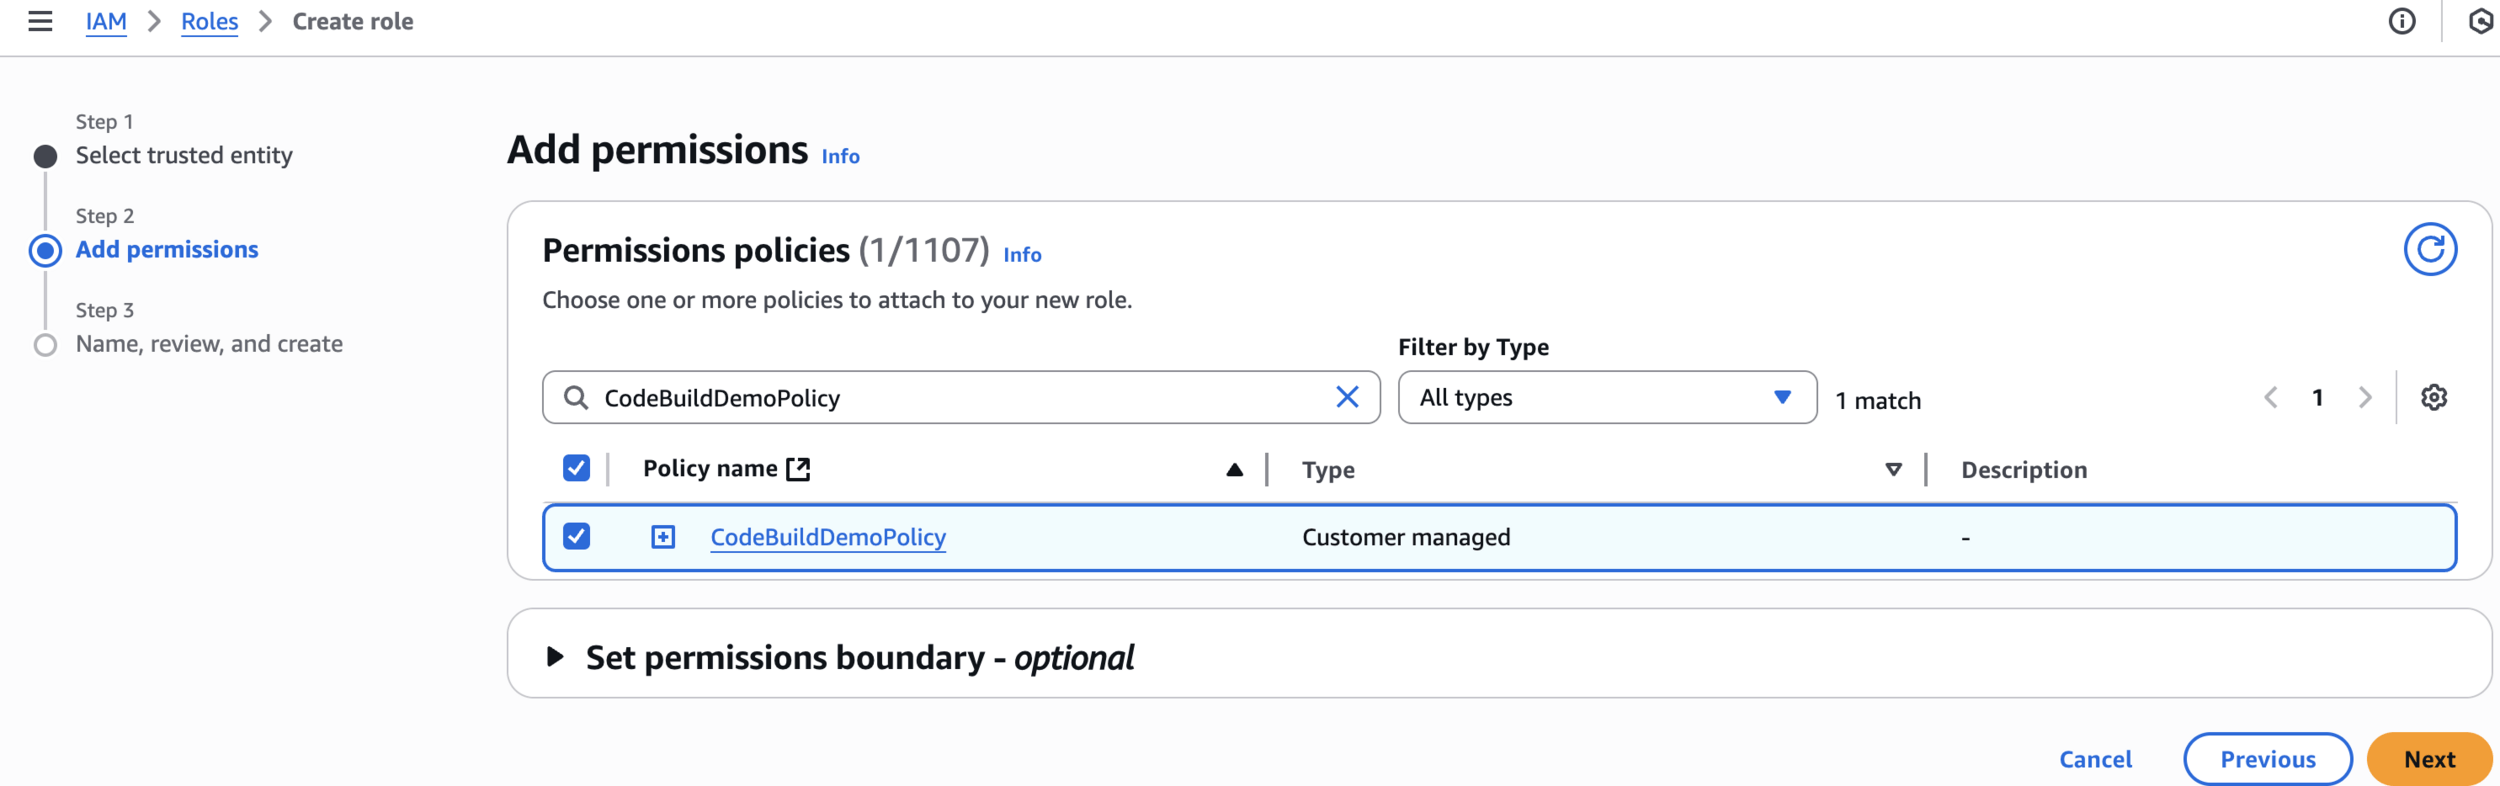Navigate to IAM breadcrumb
This screenshot has height=786, width=2500.
click(106, 21)
